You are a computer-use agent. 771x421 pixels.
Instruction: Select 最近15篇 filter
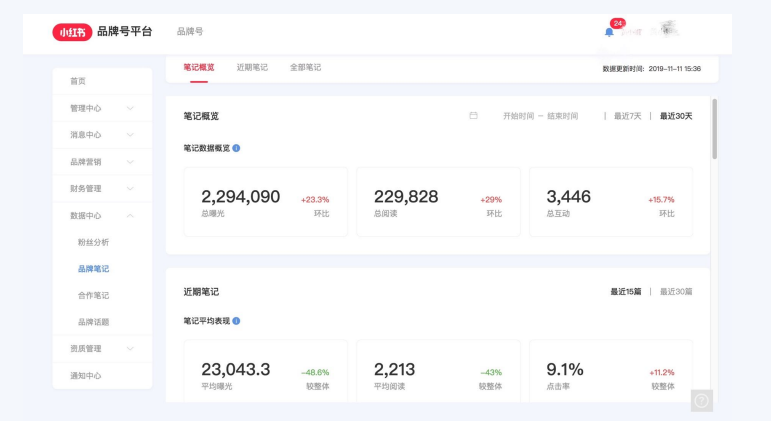(625, 292)
